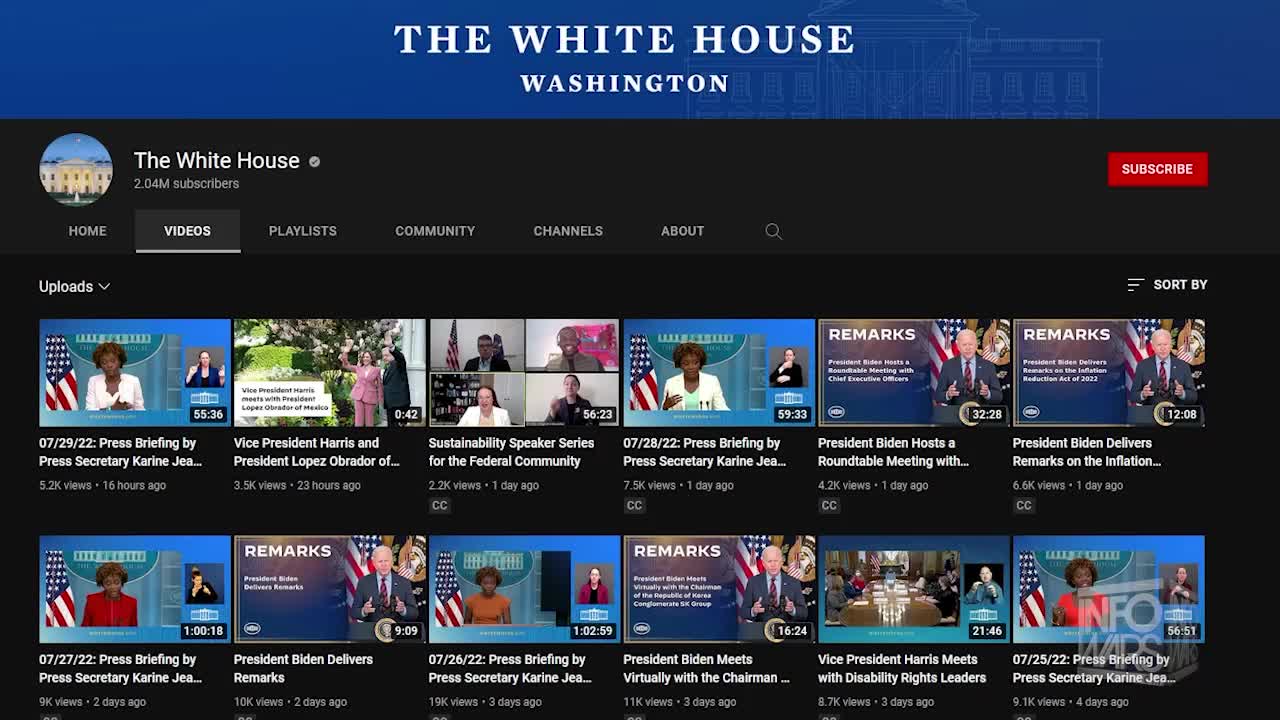This screenshot has width=1280, height=720.
Task: Open President Biden Delivers Remarks title
Action: pos(303,668)
